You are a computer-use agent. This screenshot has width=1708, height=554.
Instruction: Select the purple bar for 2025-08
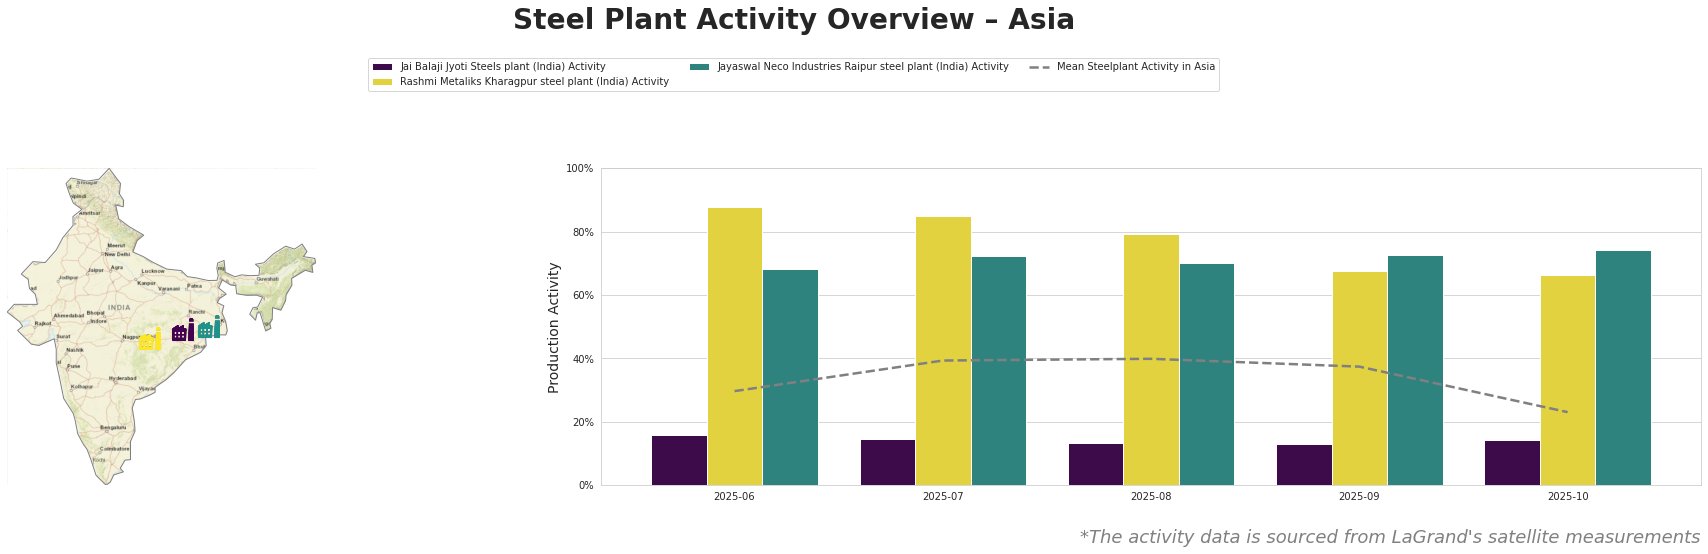1095,464
